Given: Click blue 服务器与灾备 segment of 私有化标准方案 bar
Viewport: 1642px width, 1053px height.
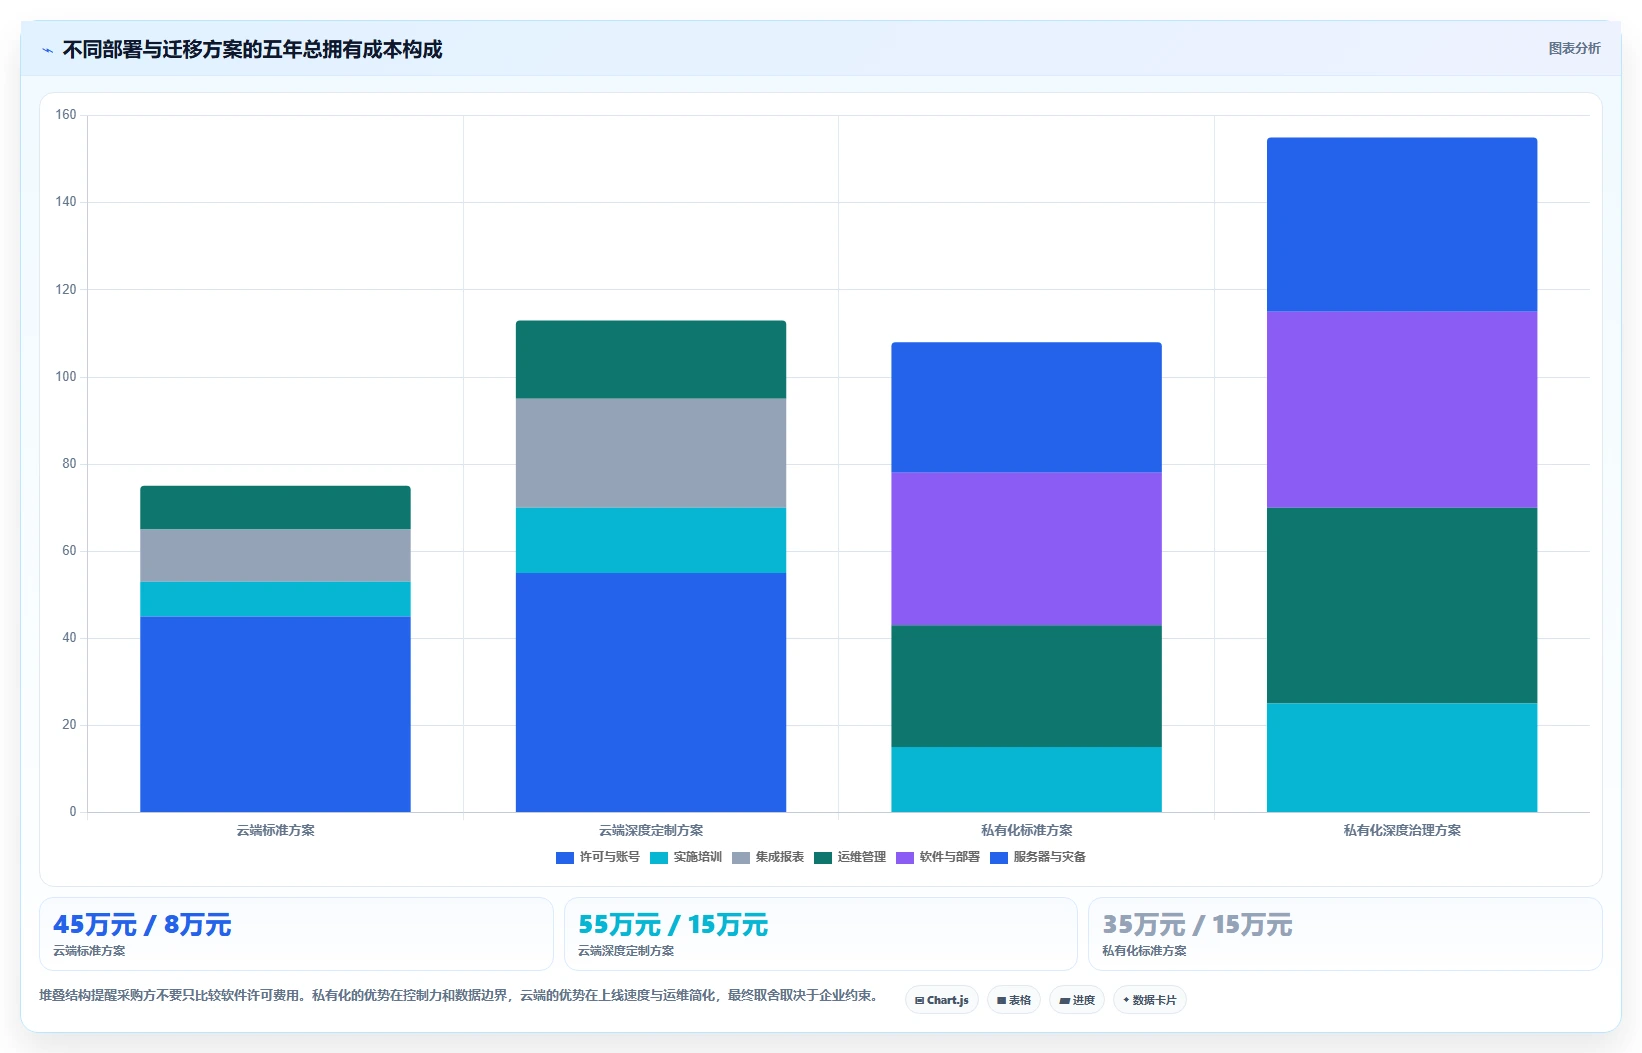Looking at the screenshot, I should coord(1026,408).
